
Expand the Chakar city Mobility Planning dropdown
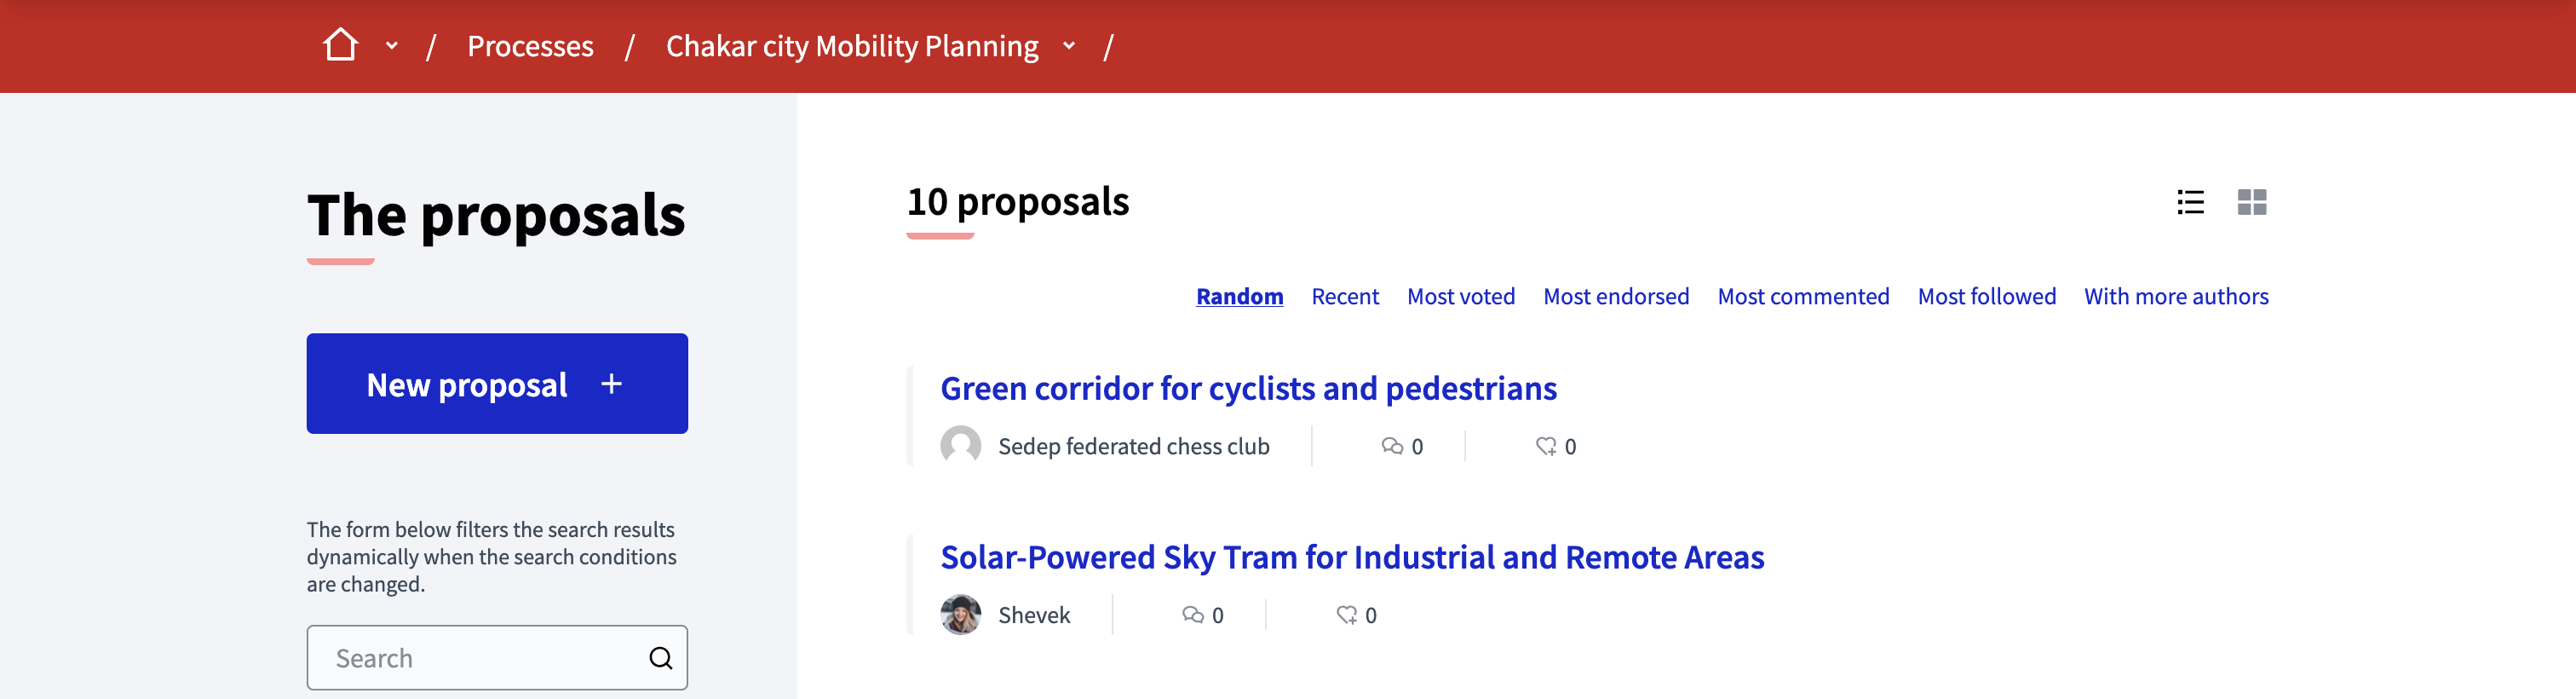(x=1068, y=46)
